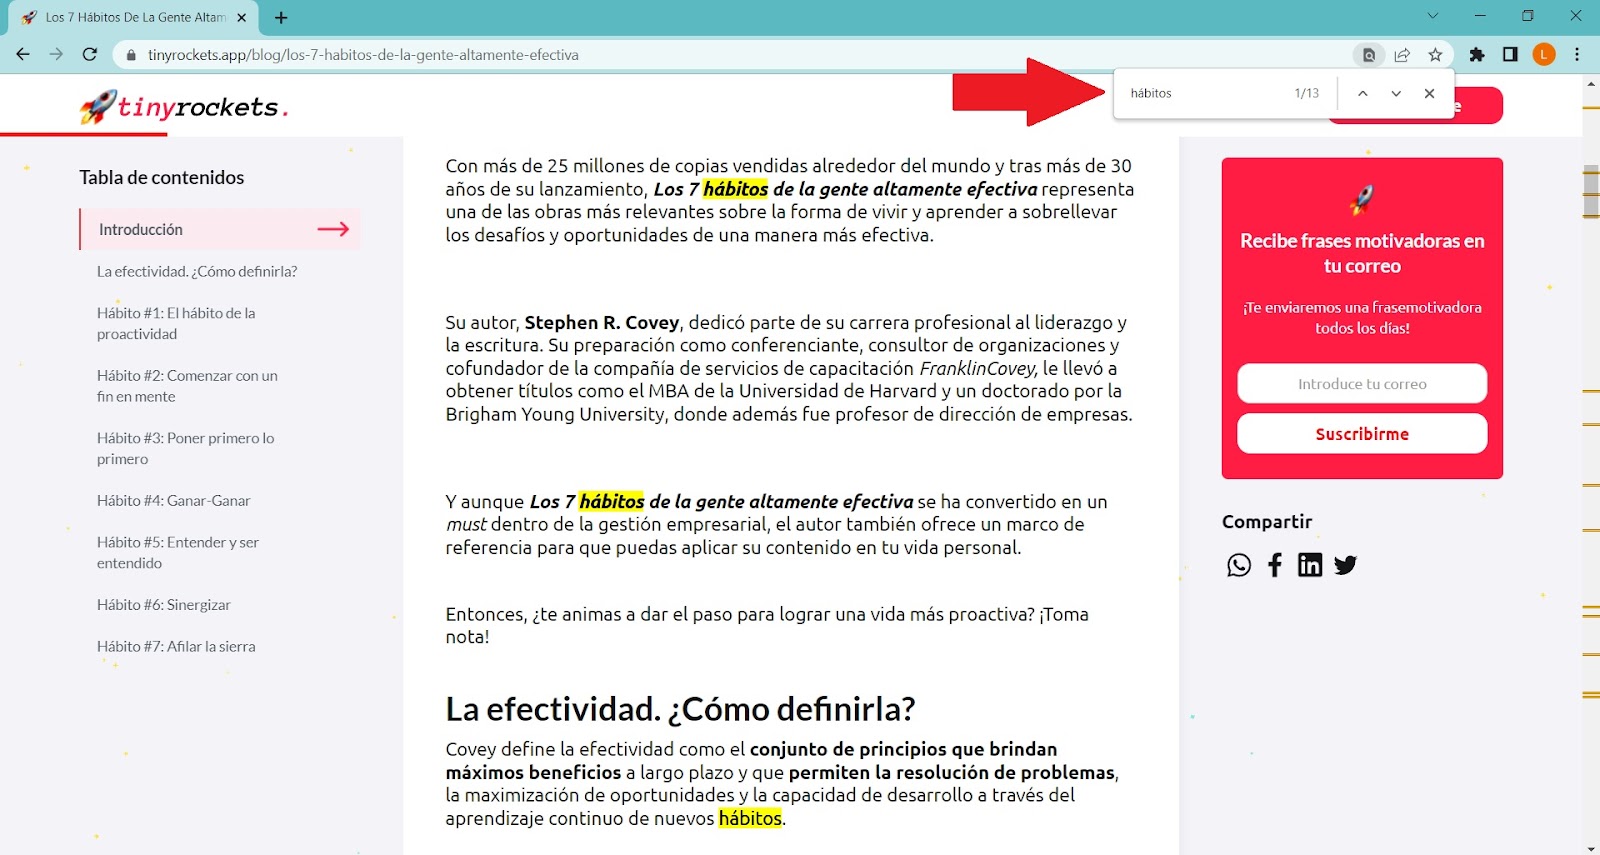The height and width of the screenshot is (855, 1600).
Task: Click the tinyrockets logo
Action: click(185, 106)
